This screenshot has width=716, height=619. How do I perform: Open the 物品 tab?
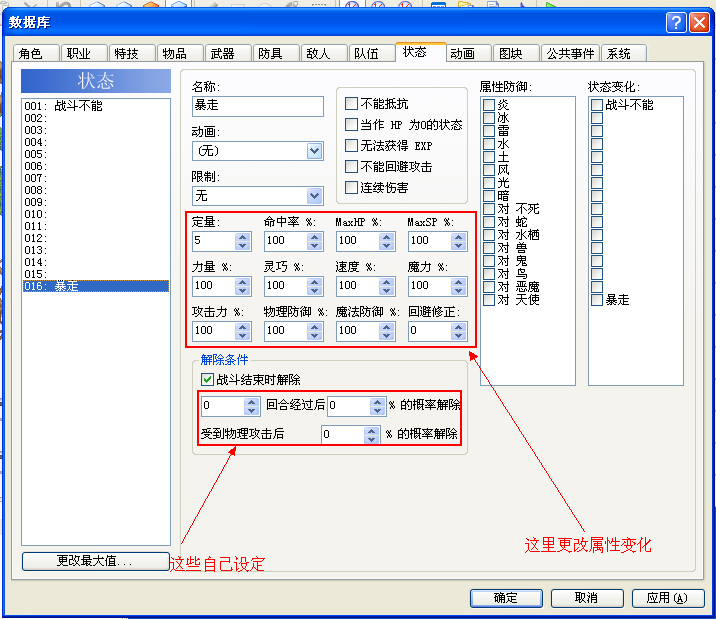pyautogui.click(x=180, y=53)
